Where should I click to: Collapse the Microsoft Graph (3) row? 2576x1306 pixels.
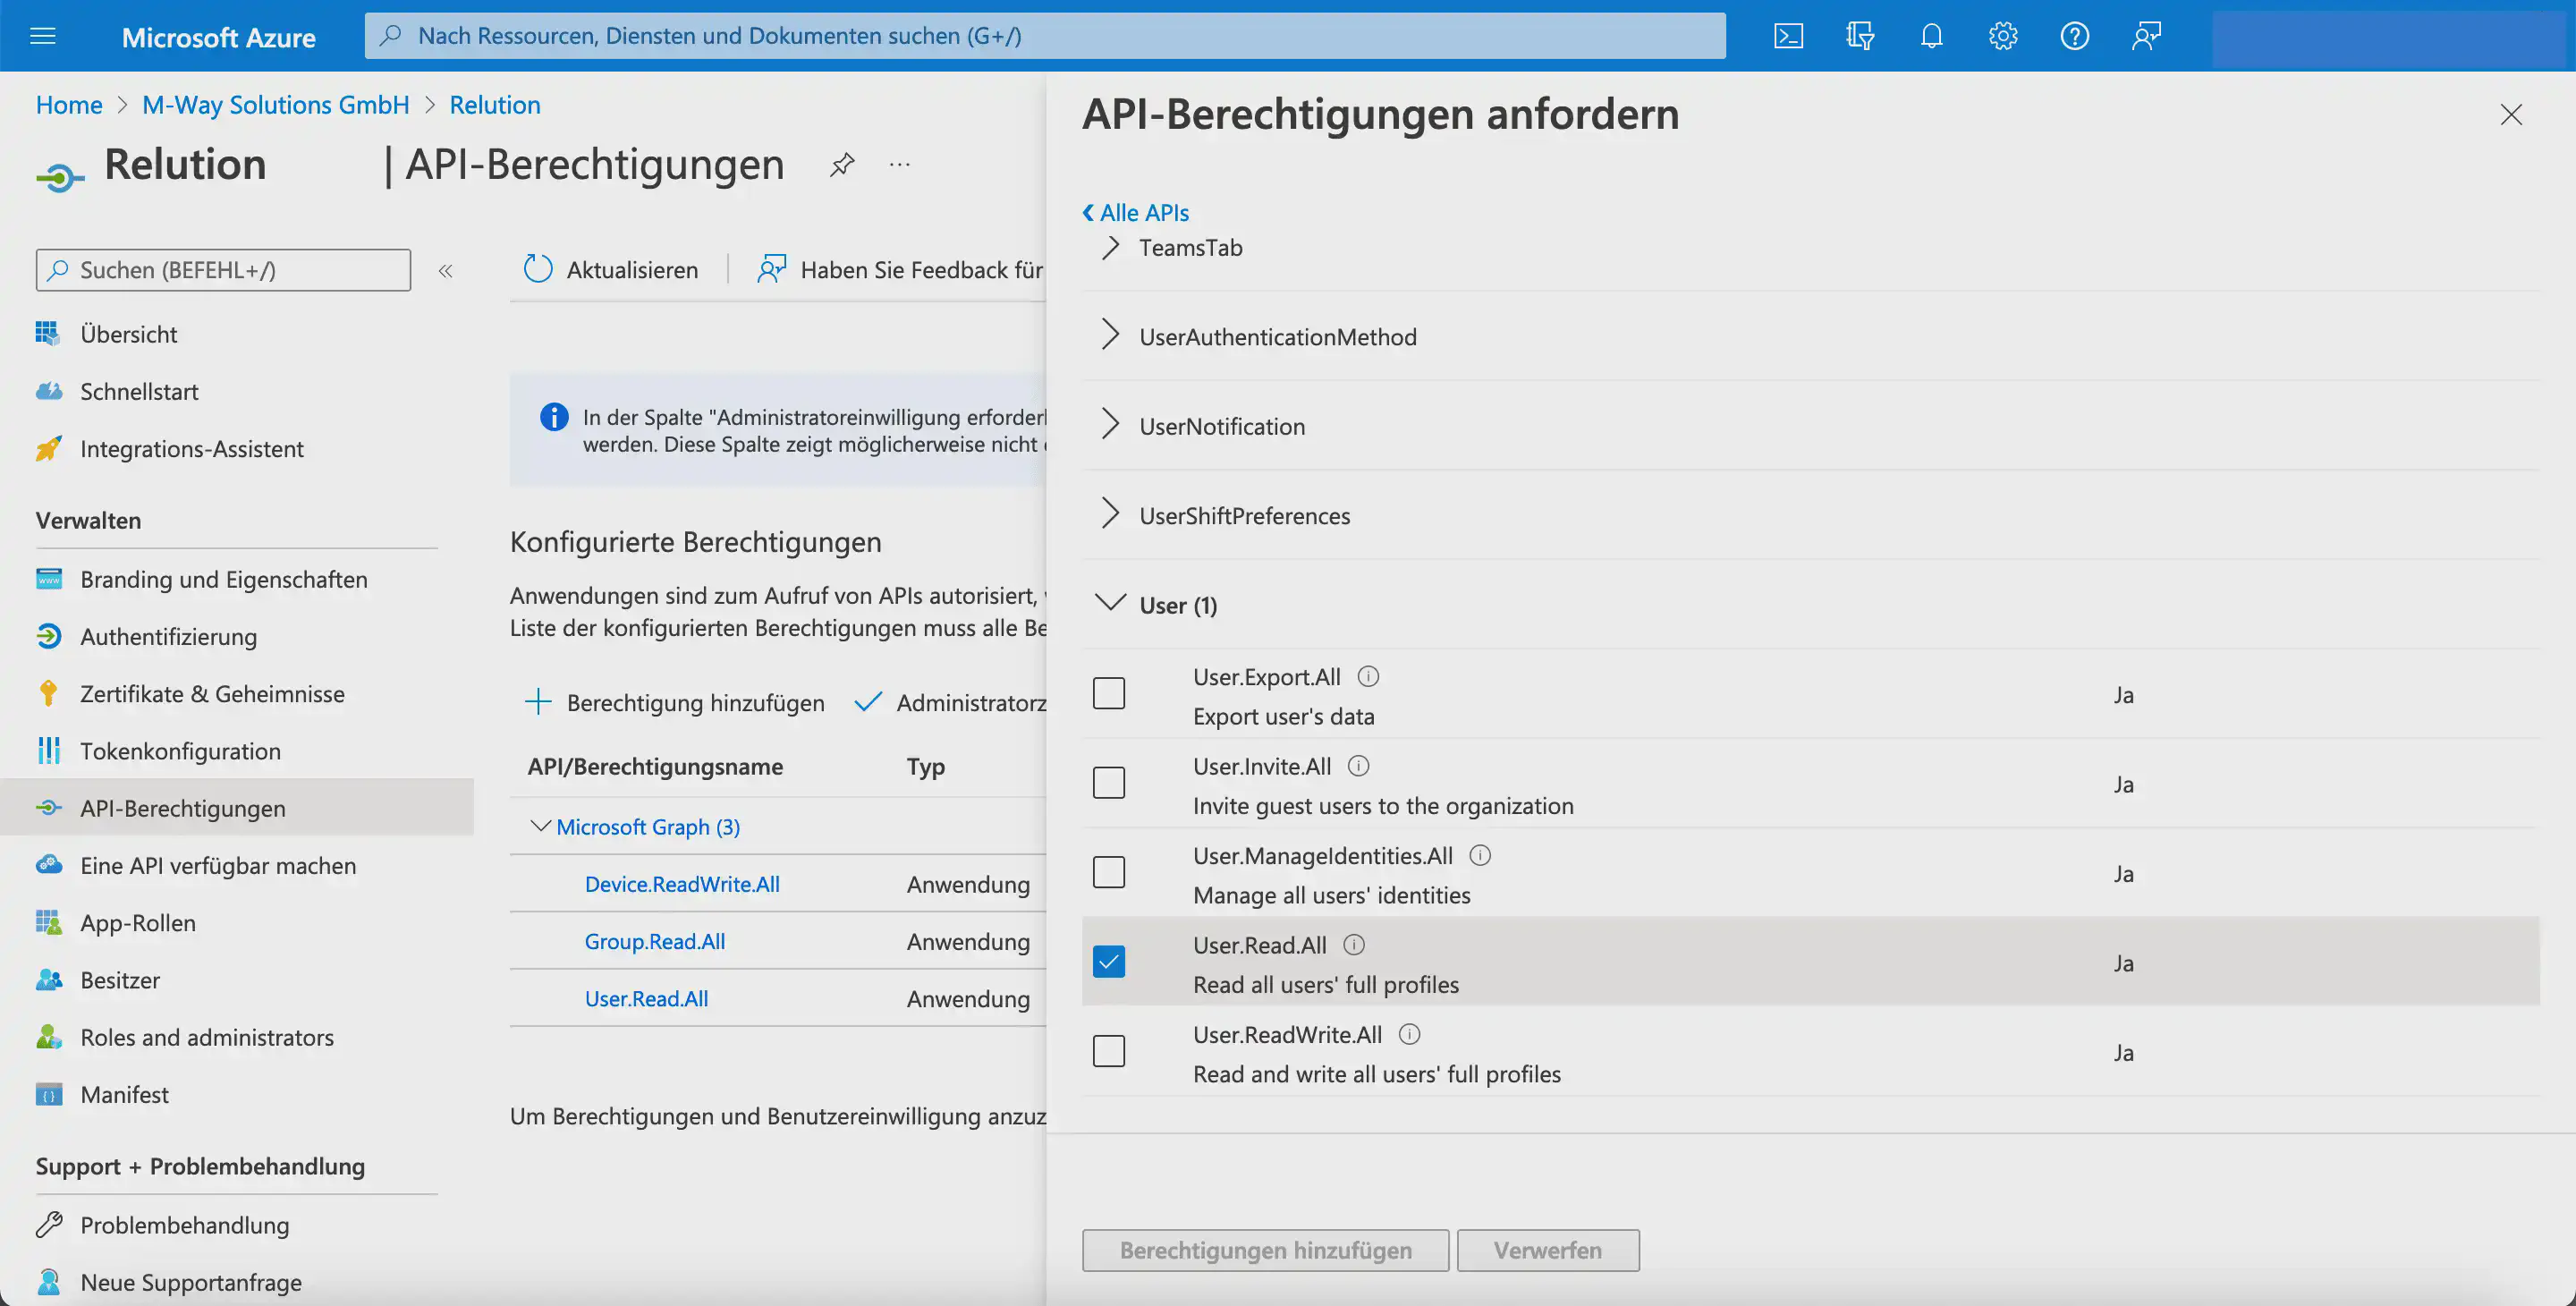pos(540,826)
